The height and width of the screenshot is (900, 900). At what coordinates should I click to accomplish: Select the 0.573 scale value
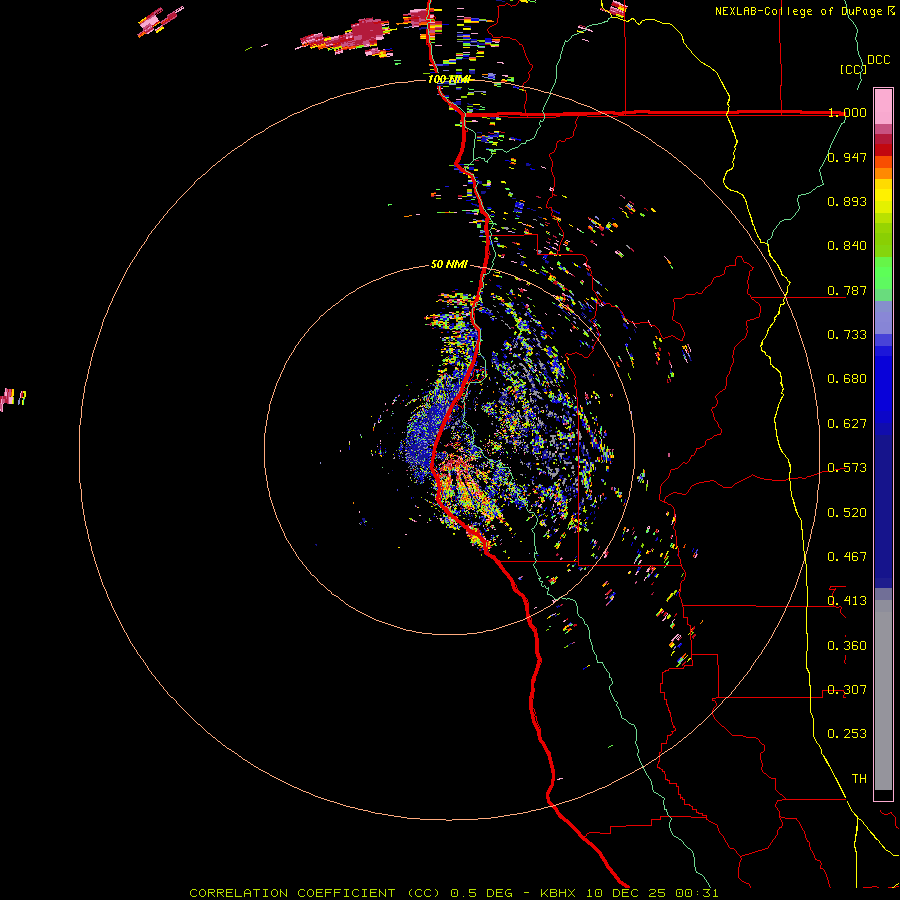point(847,468)
